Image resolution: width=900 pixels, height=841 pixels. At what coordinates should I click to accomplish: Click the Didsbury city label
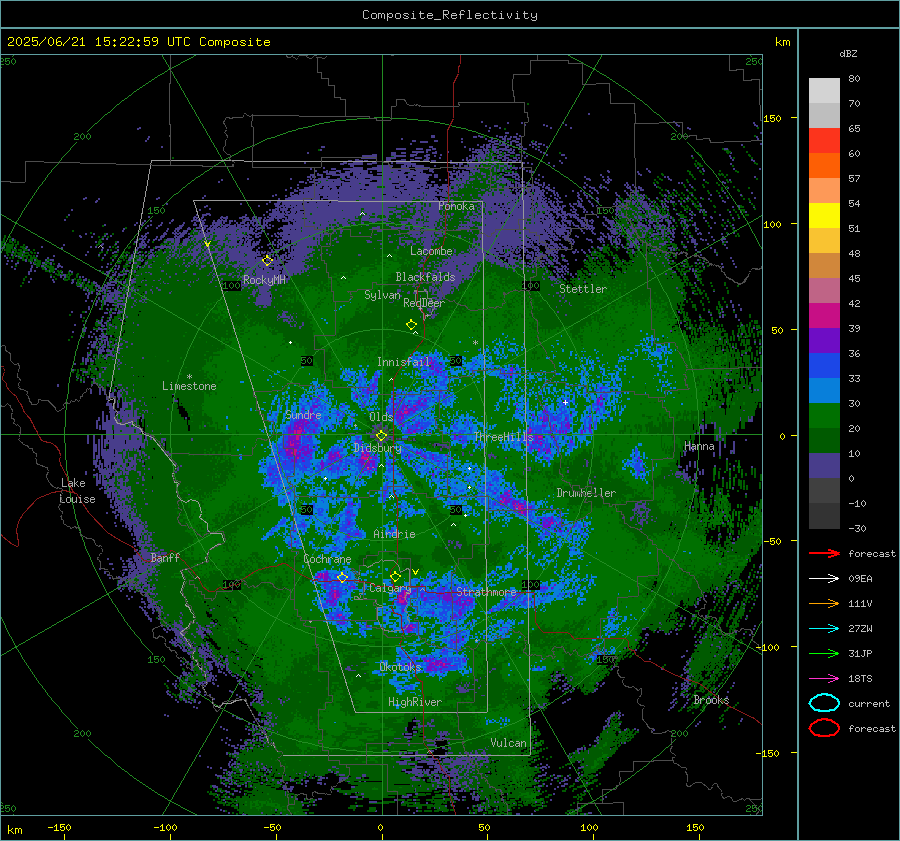(x=377, y=448)
